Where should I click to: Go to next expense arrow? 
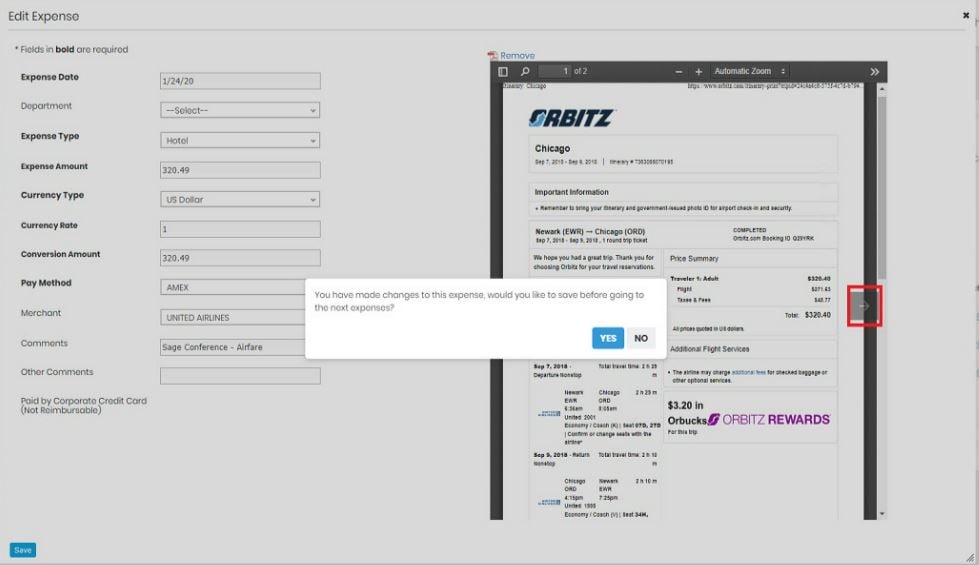click(864, 306)
